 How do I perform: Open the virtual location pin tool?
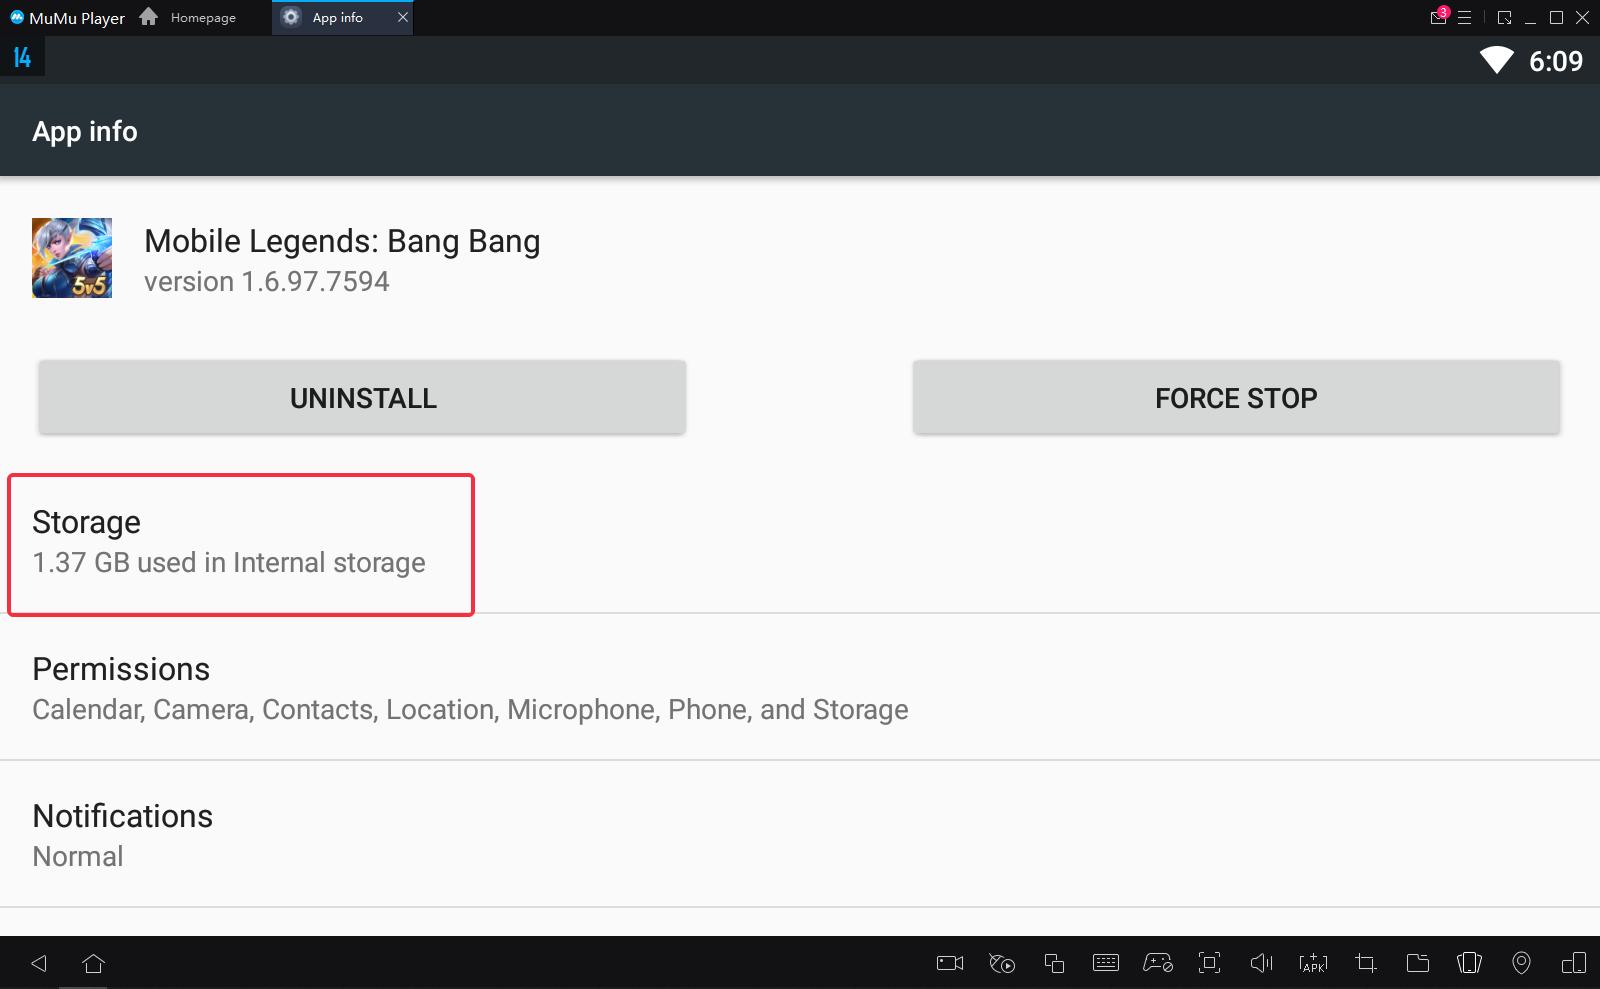(1521, 963)
